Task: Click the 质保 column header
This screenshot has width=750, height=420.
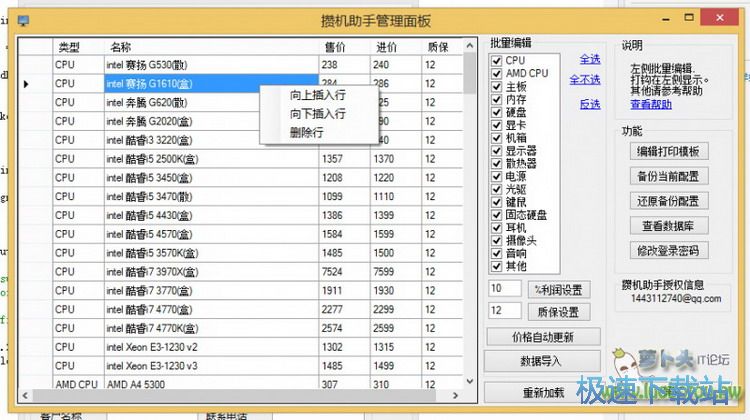Action: click(442, 47)
